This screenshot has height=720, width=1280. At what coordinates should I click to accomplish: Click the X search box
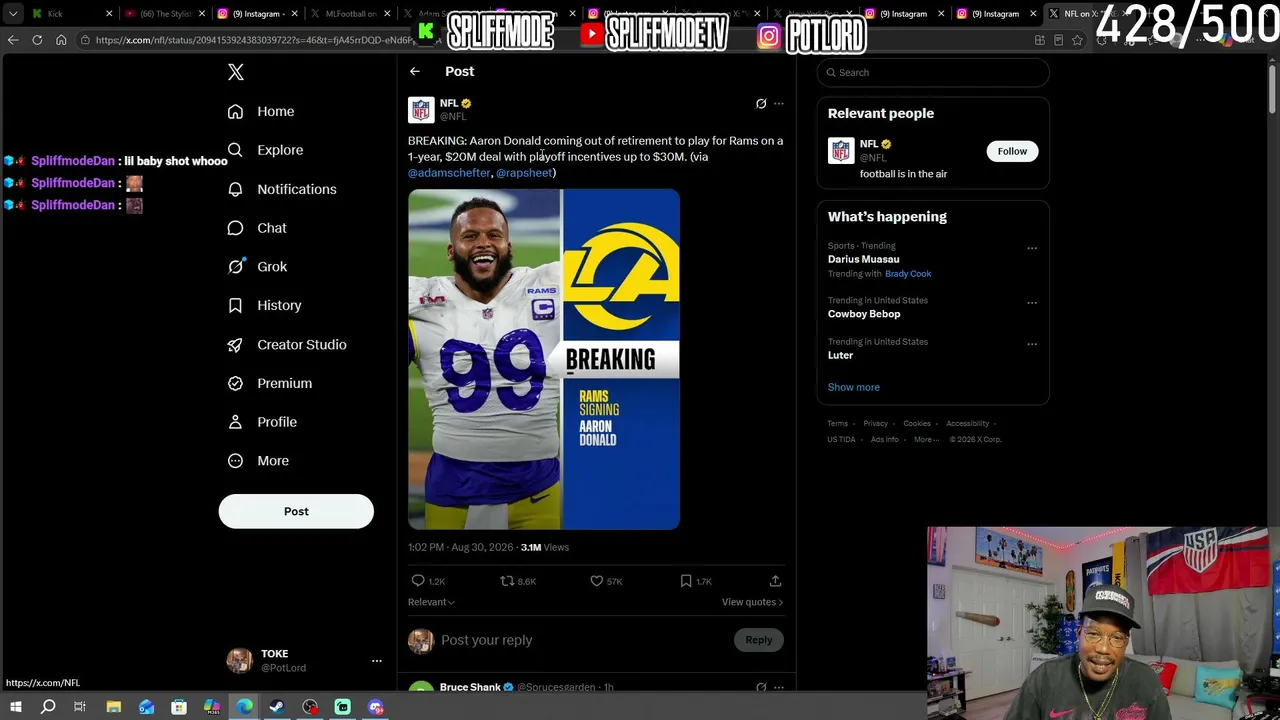(x=933, y=73)
